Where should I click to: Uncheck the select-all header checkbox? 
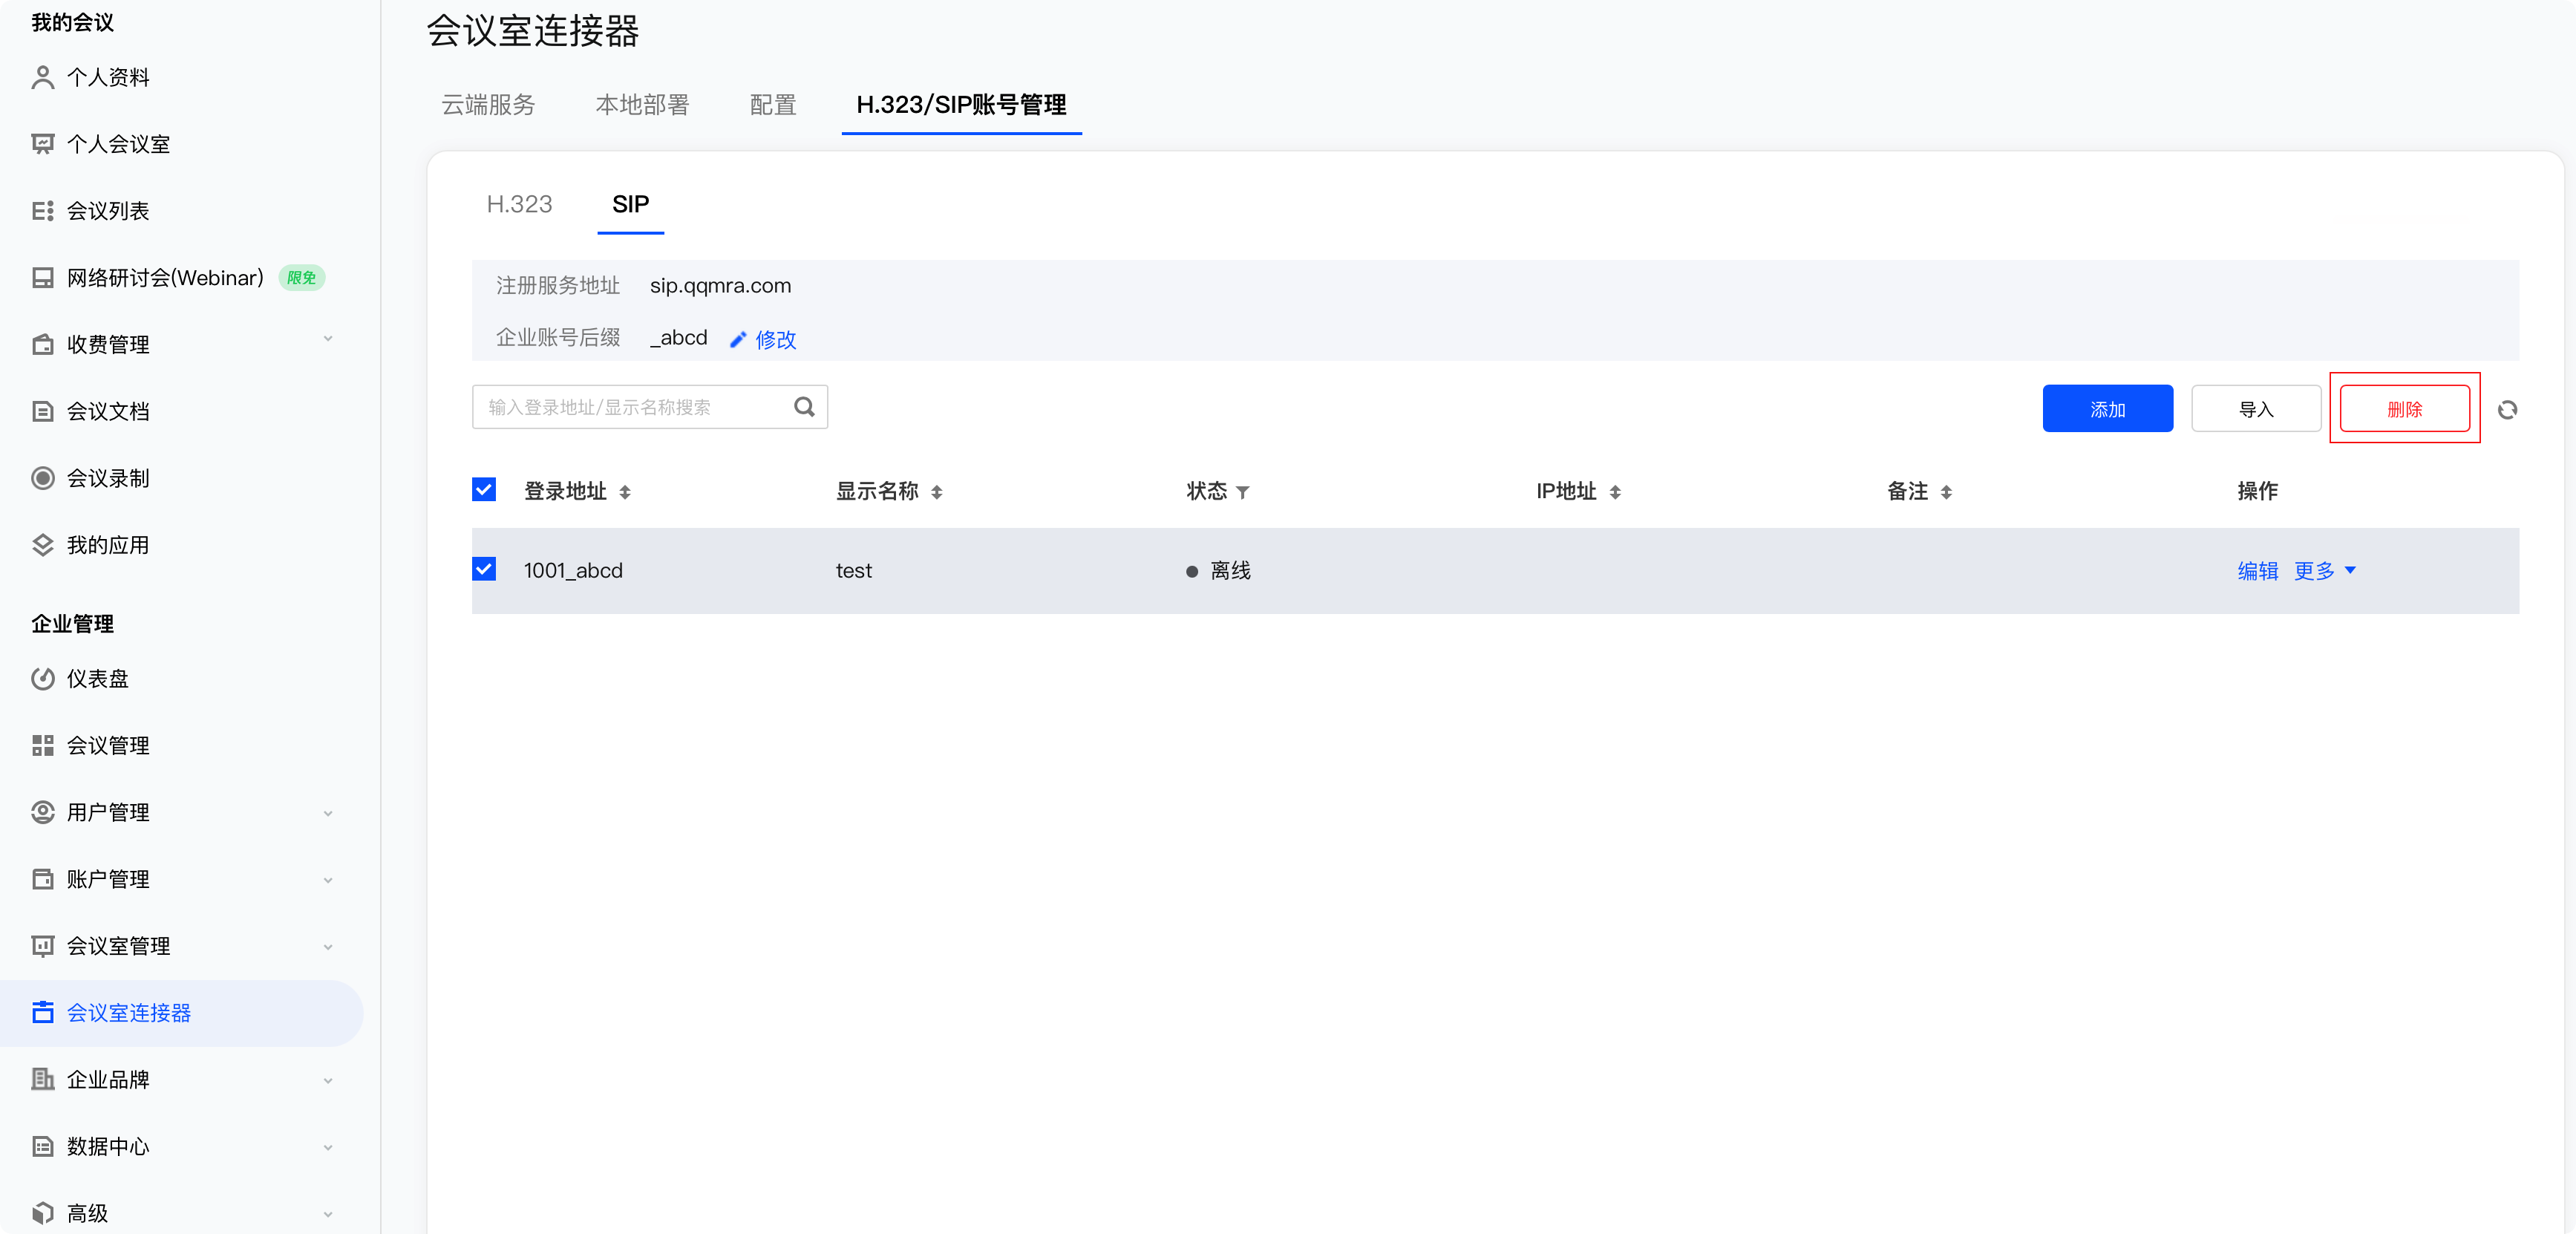[484, 489]
